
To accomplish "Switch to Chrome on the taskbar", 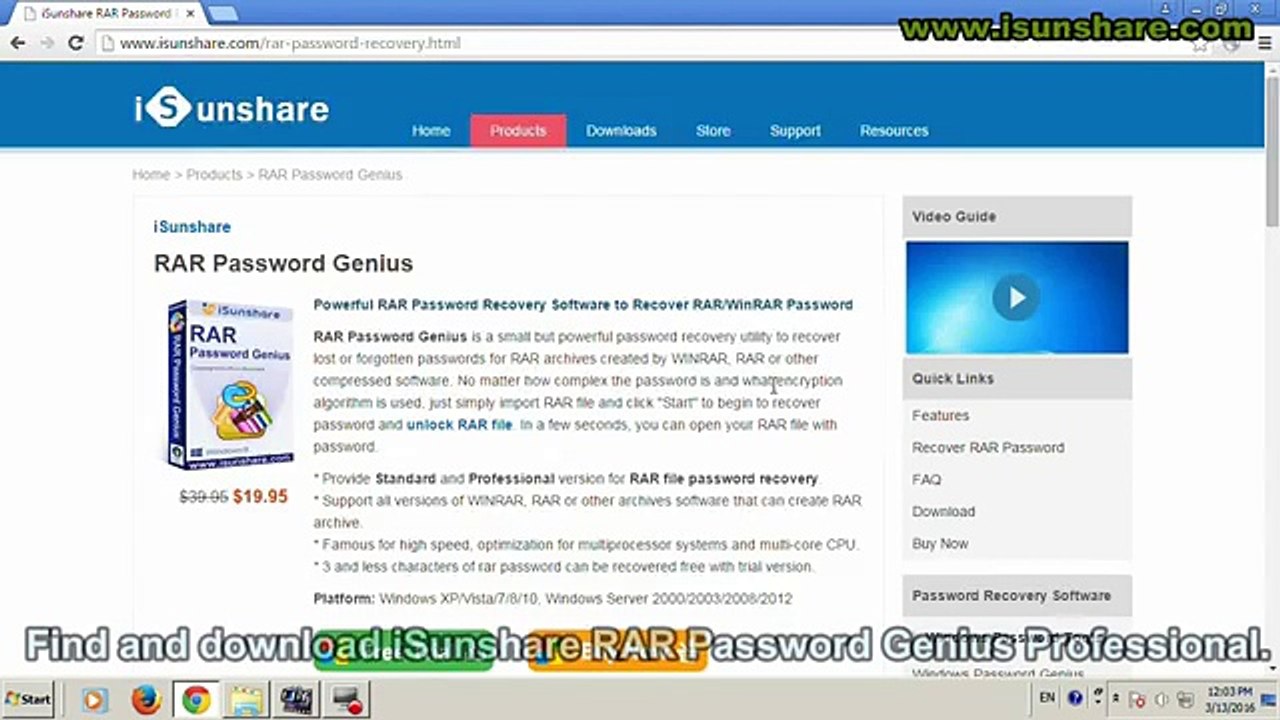I will point(197,700).
